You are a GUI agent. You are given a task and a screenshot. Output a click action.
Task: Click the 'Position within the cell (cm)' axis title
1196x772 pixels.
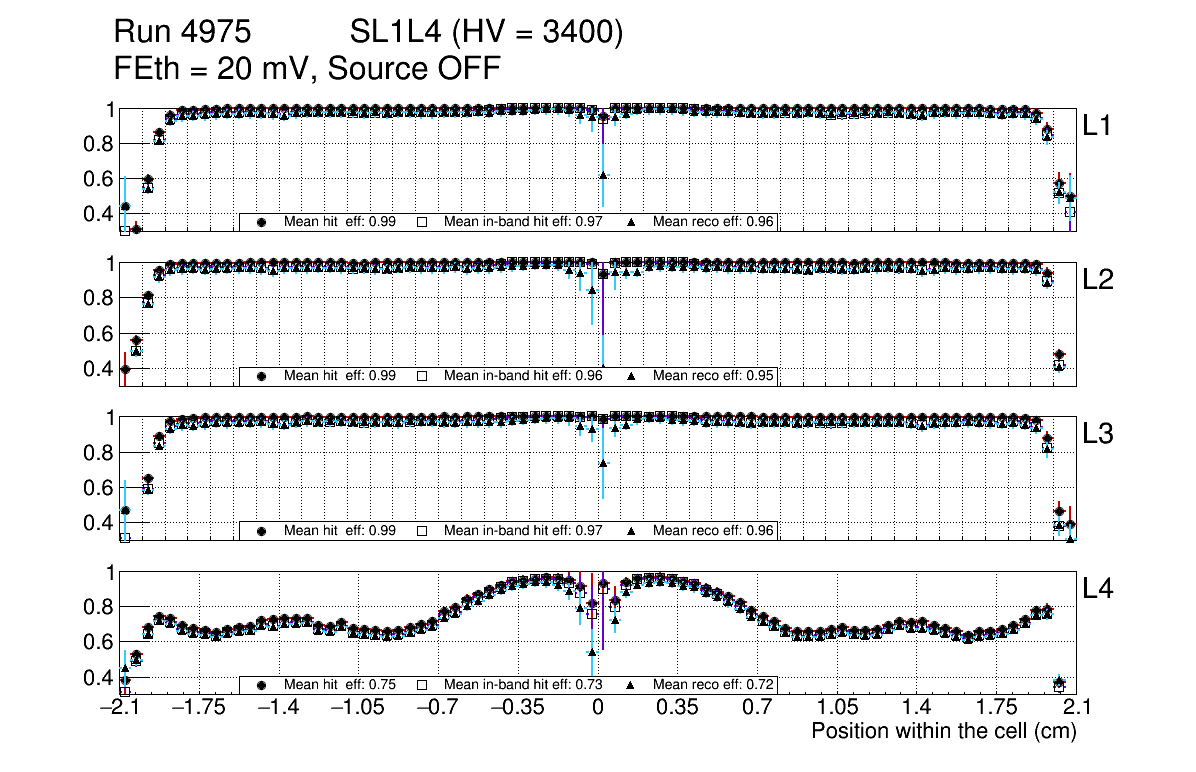(x=943, y=731)
